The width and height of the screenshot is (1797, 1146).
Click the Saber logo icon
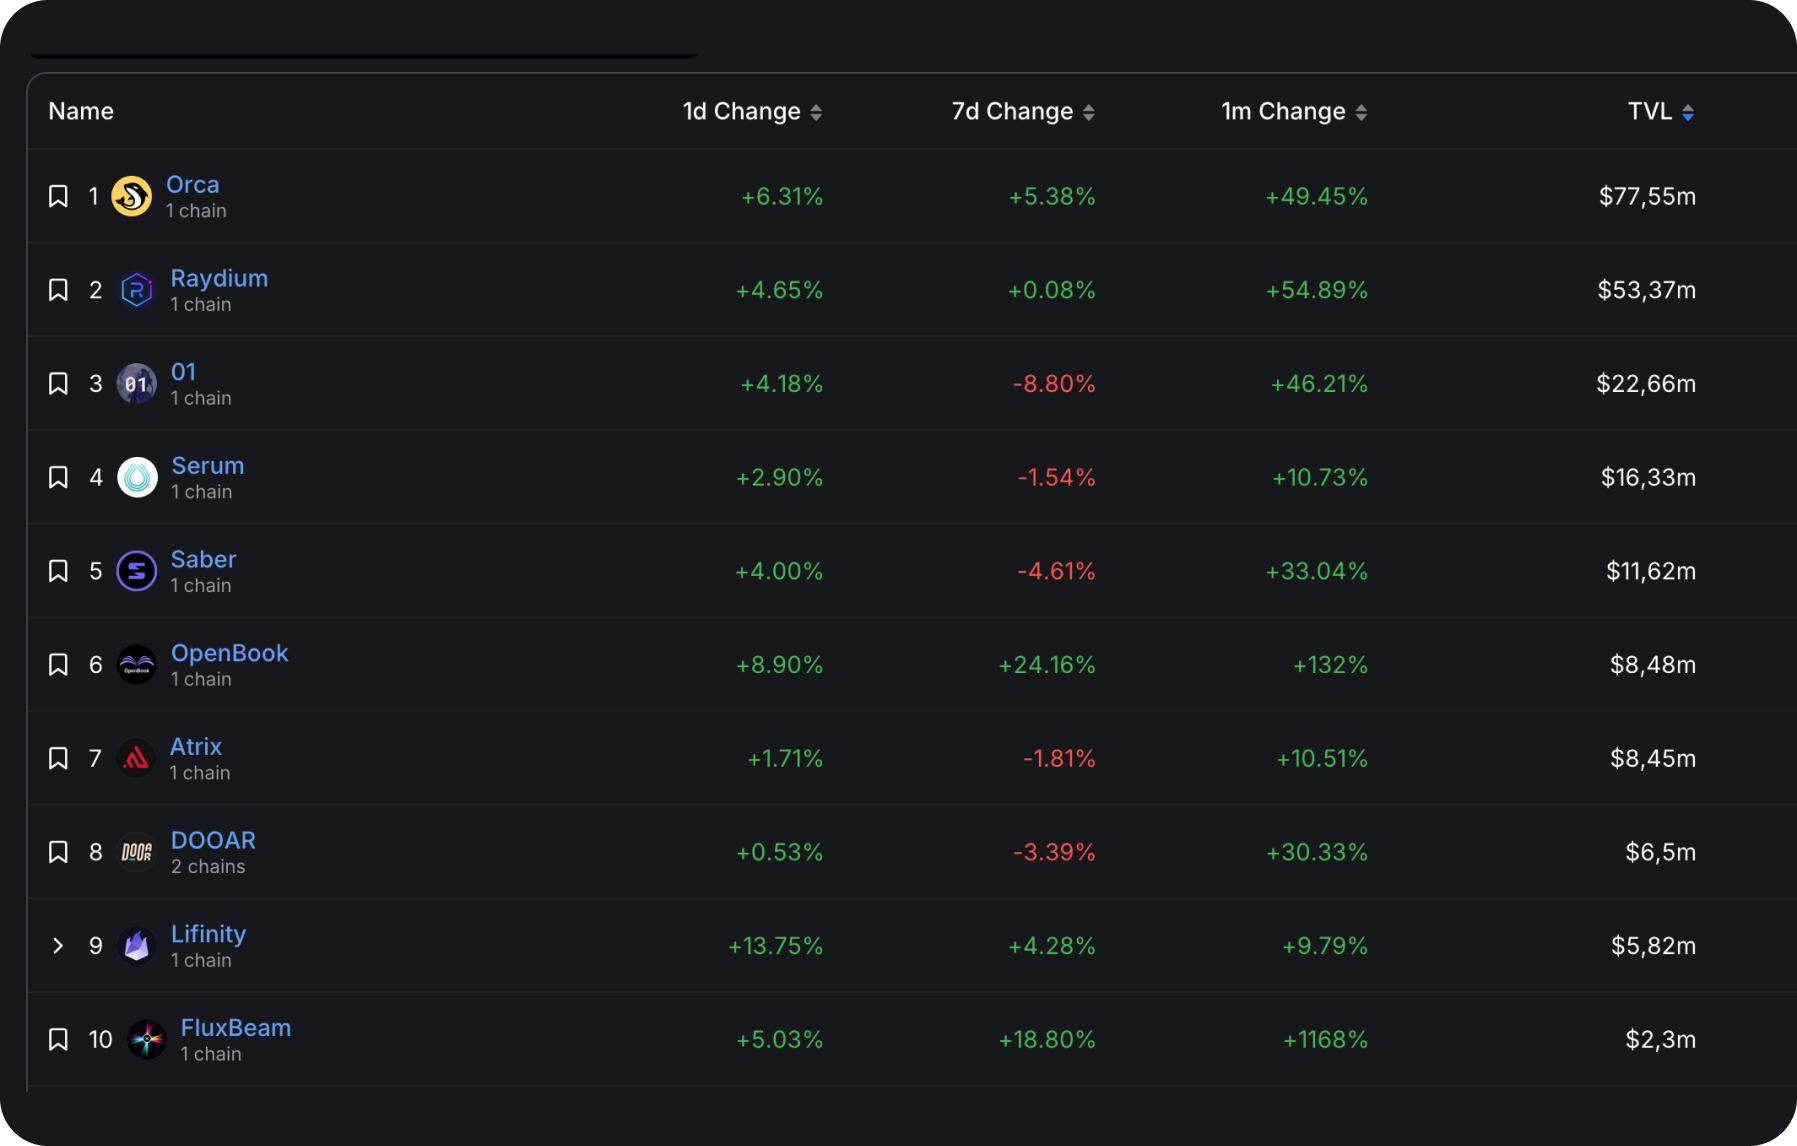(136, 572)
